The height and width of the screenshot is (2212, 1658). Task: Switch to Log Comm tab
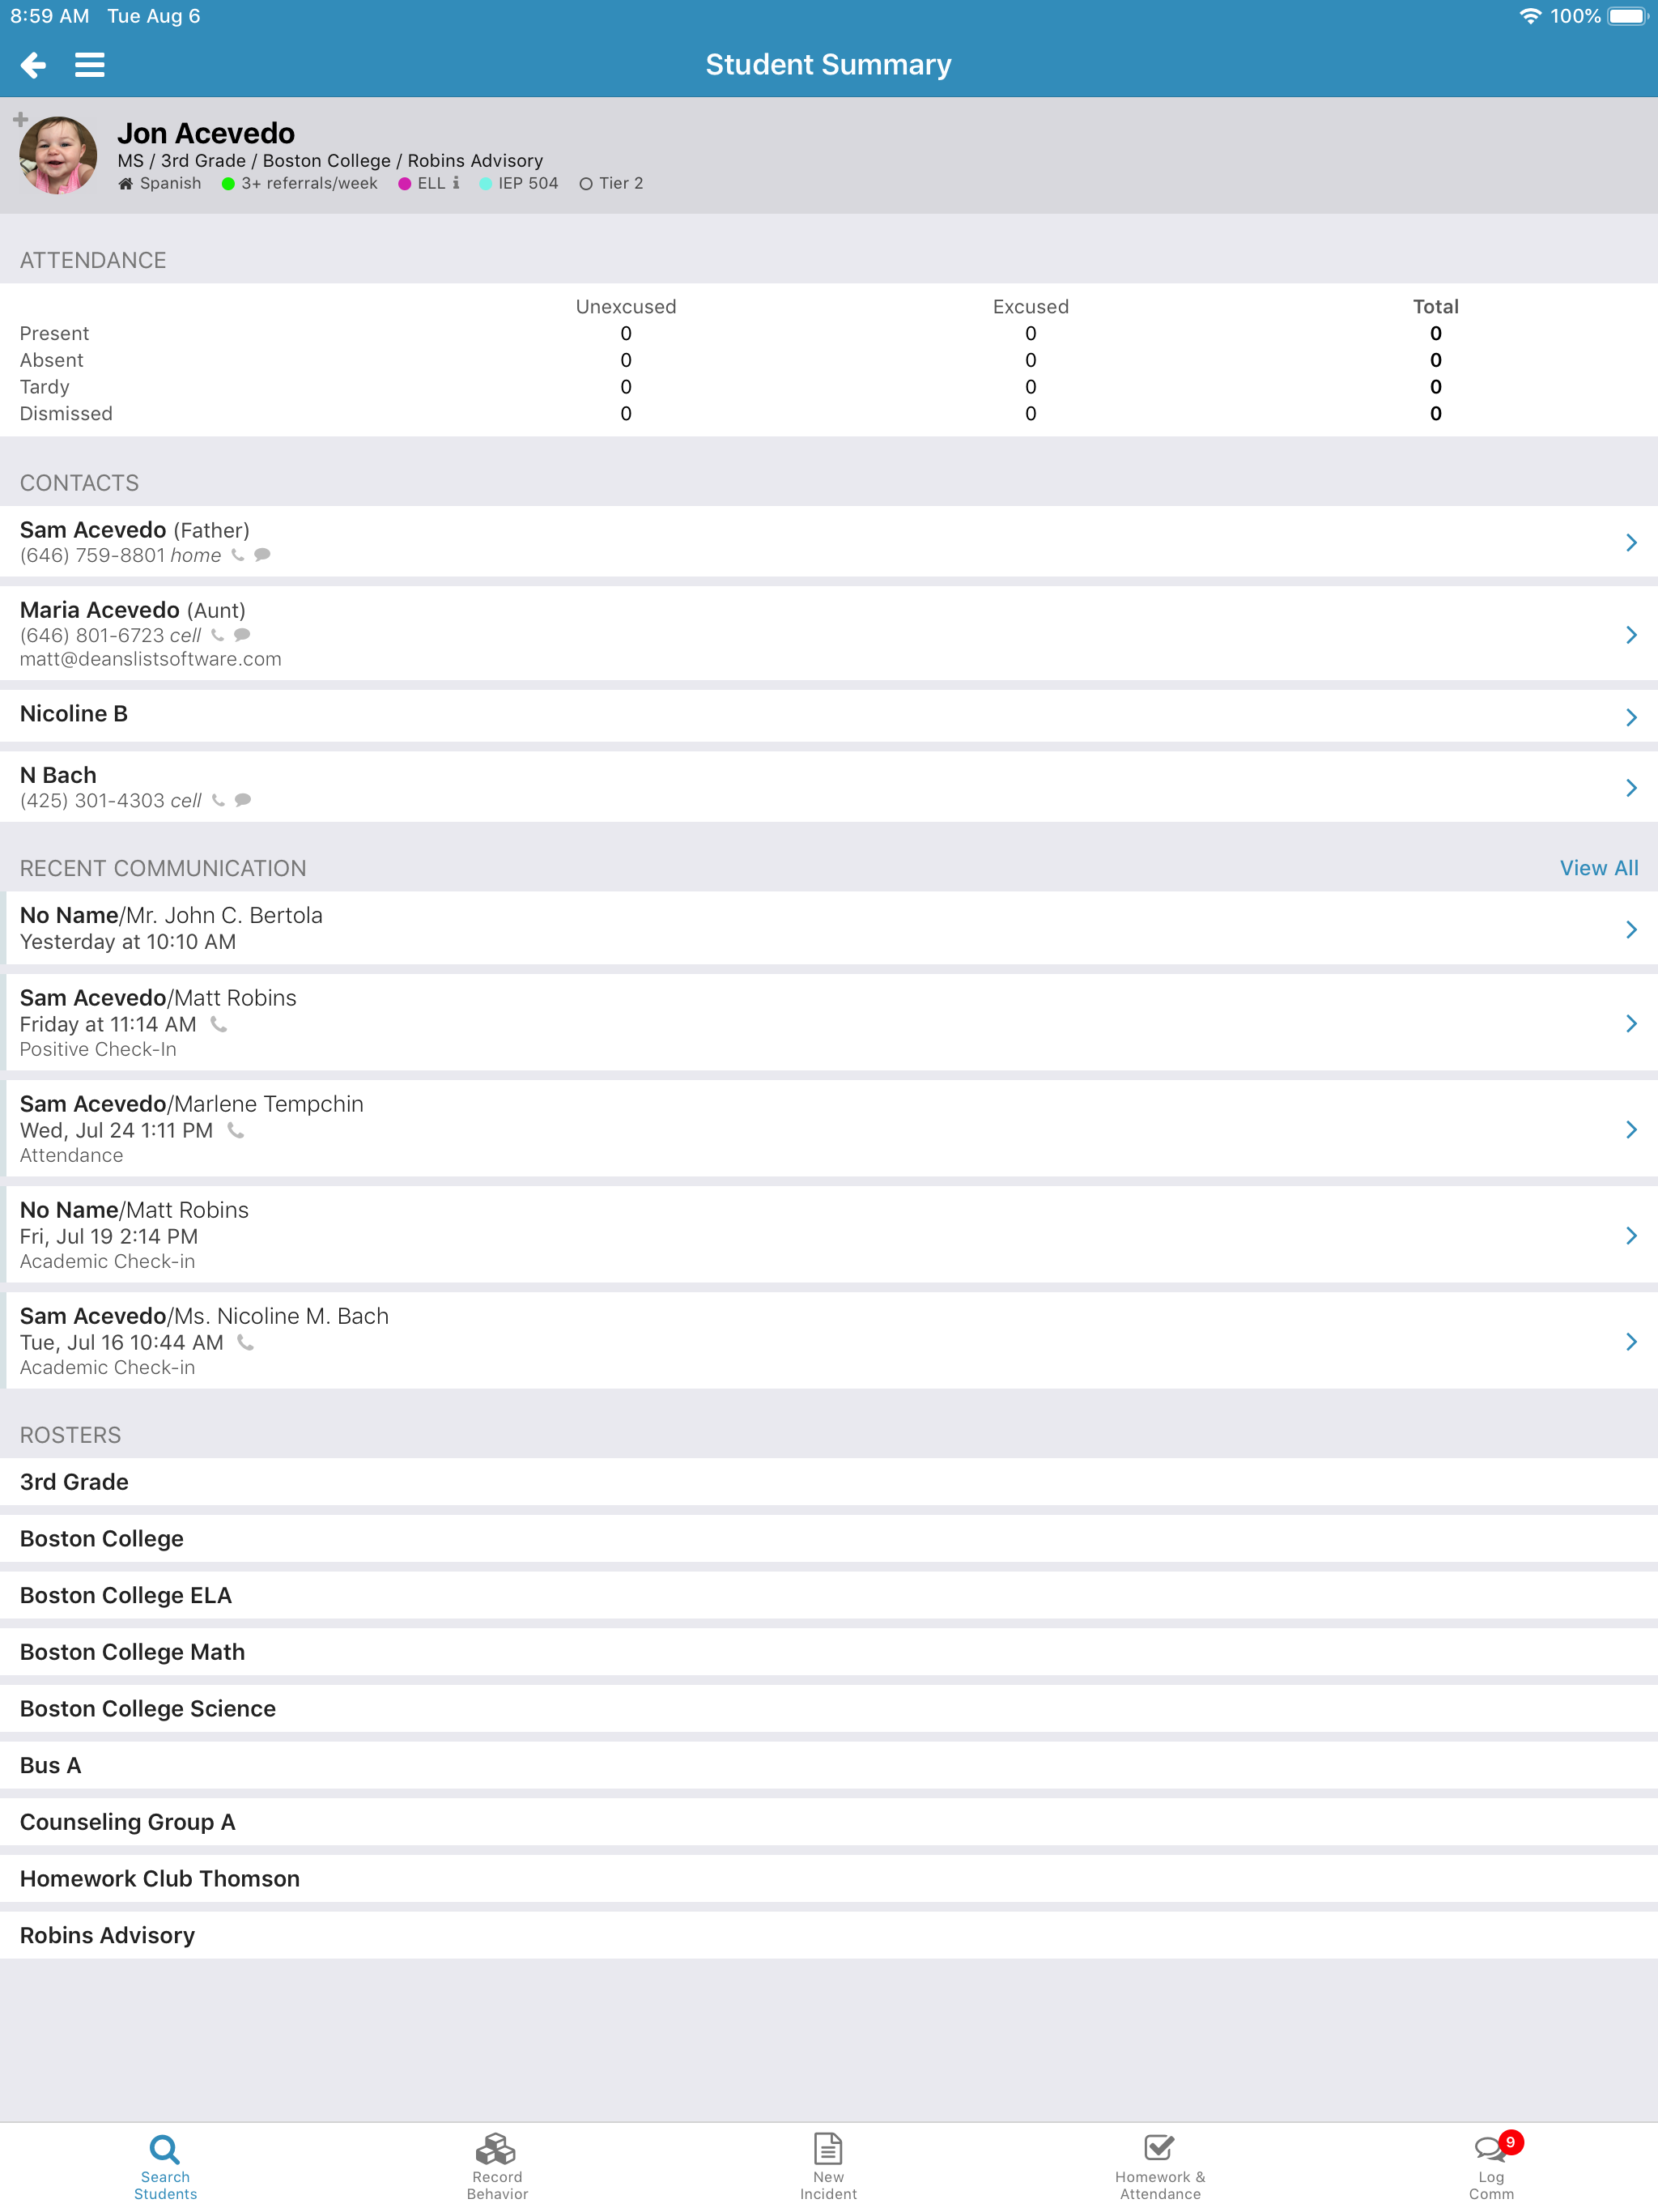tap(1491, 2166)
